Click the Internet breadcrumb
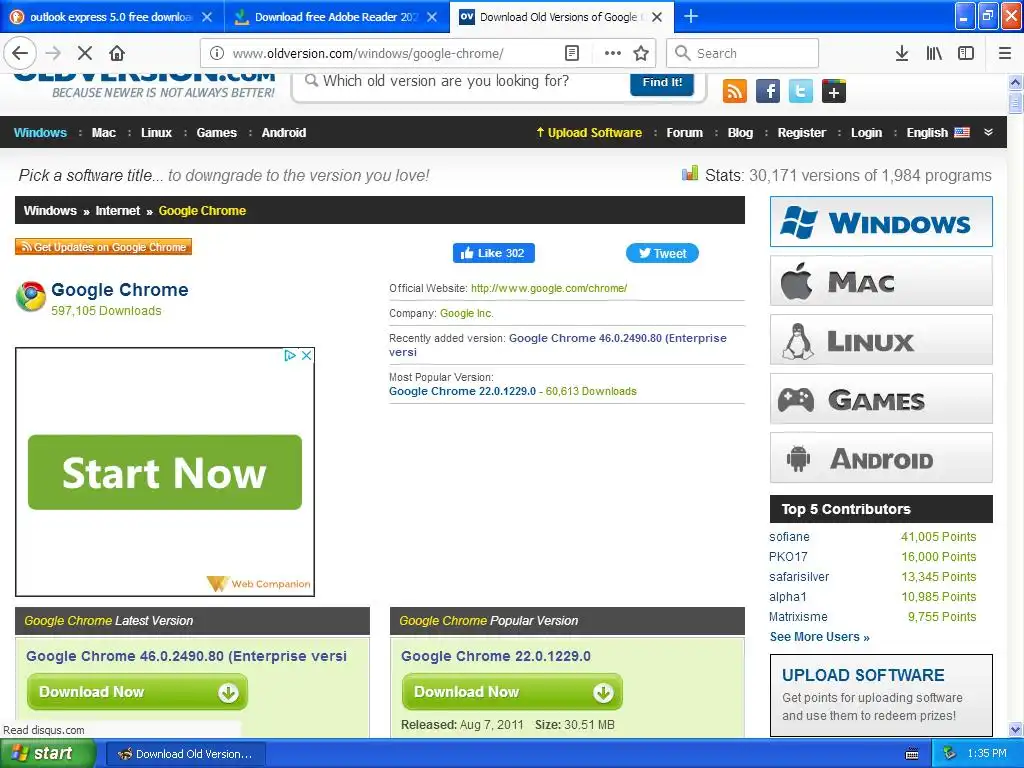Image resolution: width=1024 pixels, height=768 pixels. [x=118, y=211]
